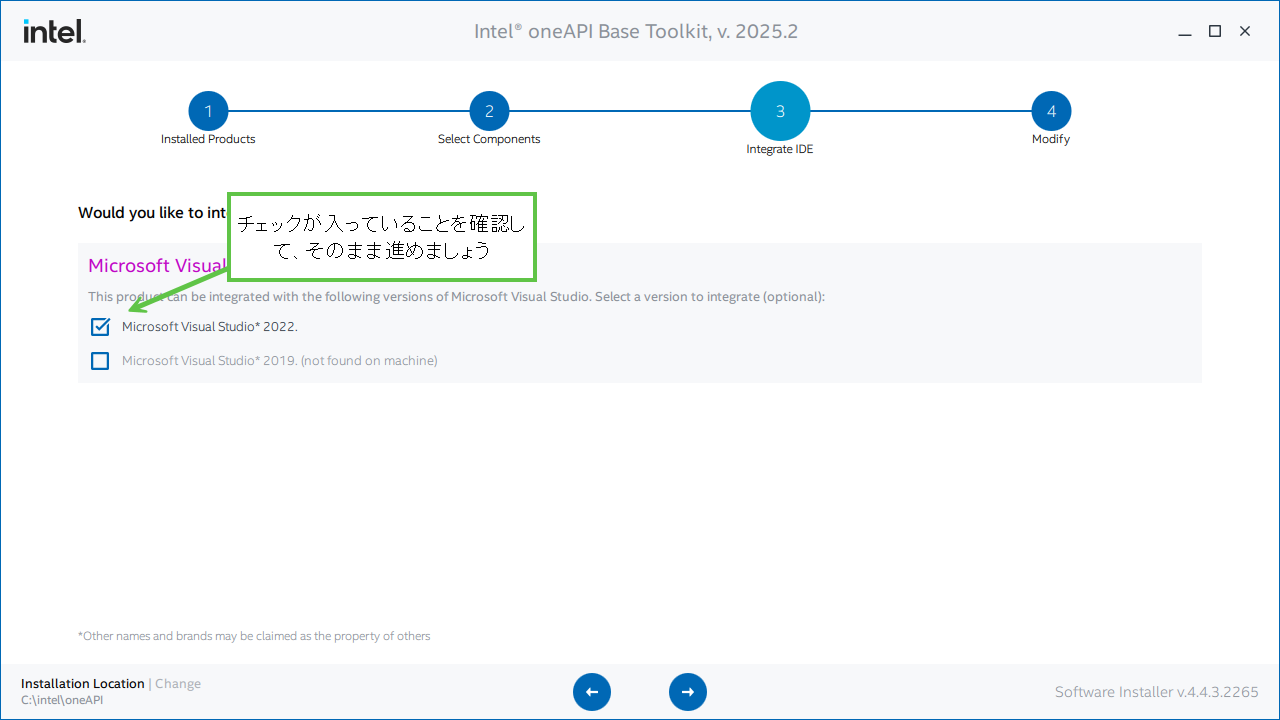
Task: Go to step 1 Installed Products
Action: pyautogui.click(x=208, y=111)
